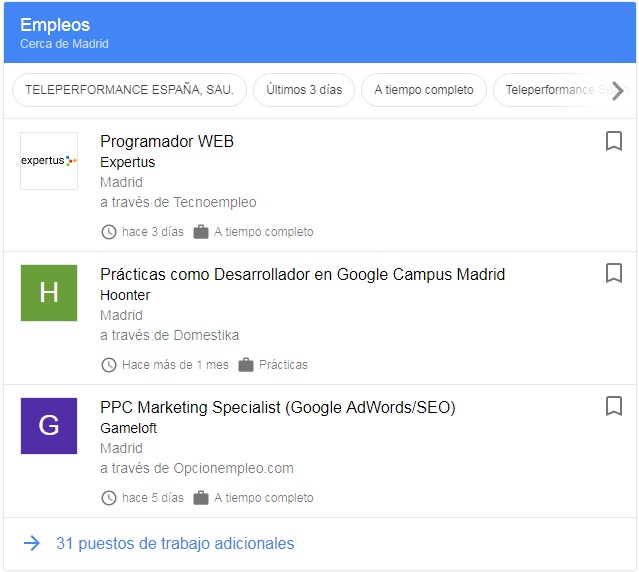Screen dimensions: 639x572
Task: Click the clock icon beside hace 5 días
Action: point(109,498)
